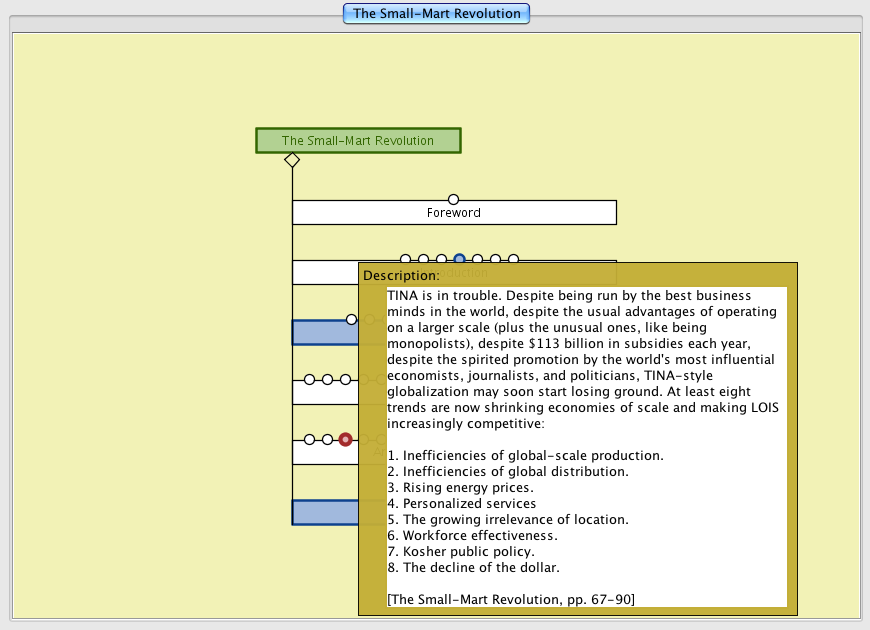Screen dimensions: 870x630
Task: Click the diamond connector under the root node
Action: [x=292, y=160]
